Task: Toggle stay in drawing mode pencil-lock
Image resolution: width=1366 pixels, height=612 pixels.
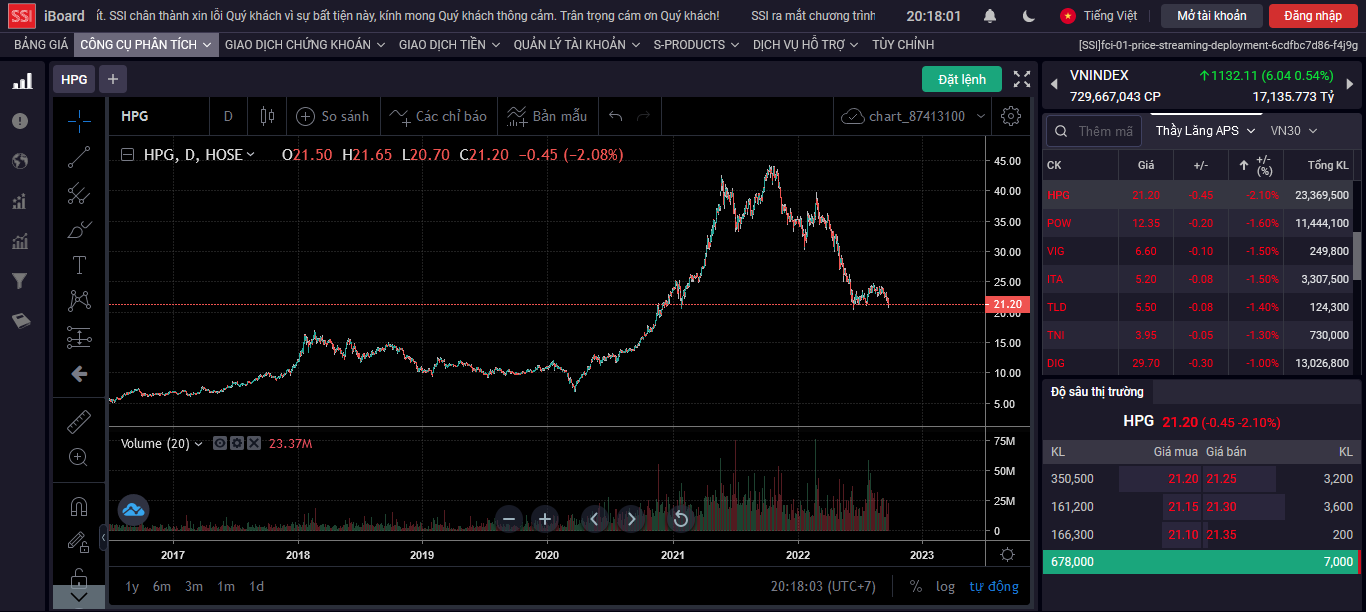Action: (79, 542)
